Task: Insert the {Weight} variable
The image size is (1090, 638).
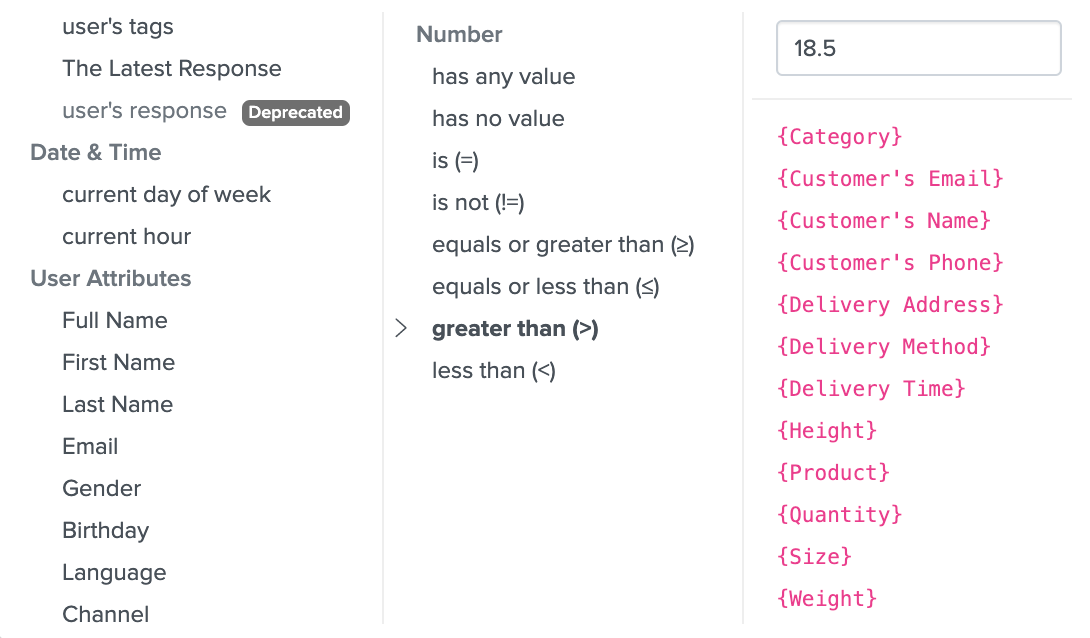Action: pos(826,599)
